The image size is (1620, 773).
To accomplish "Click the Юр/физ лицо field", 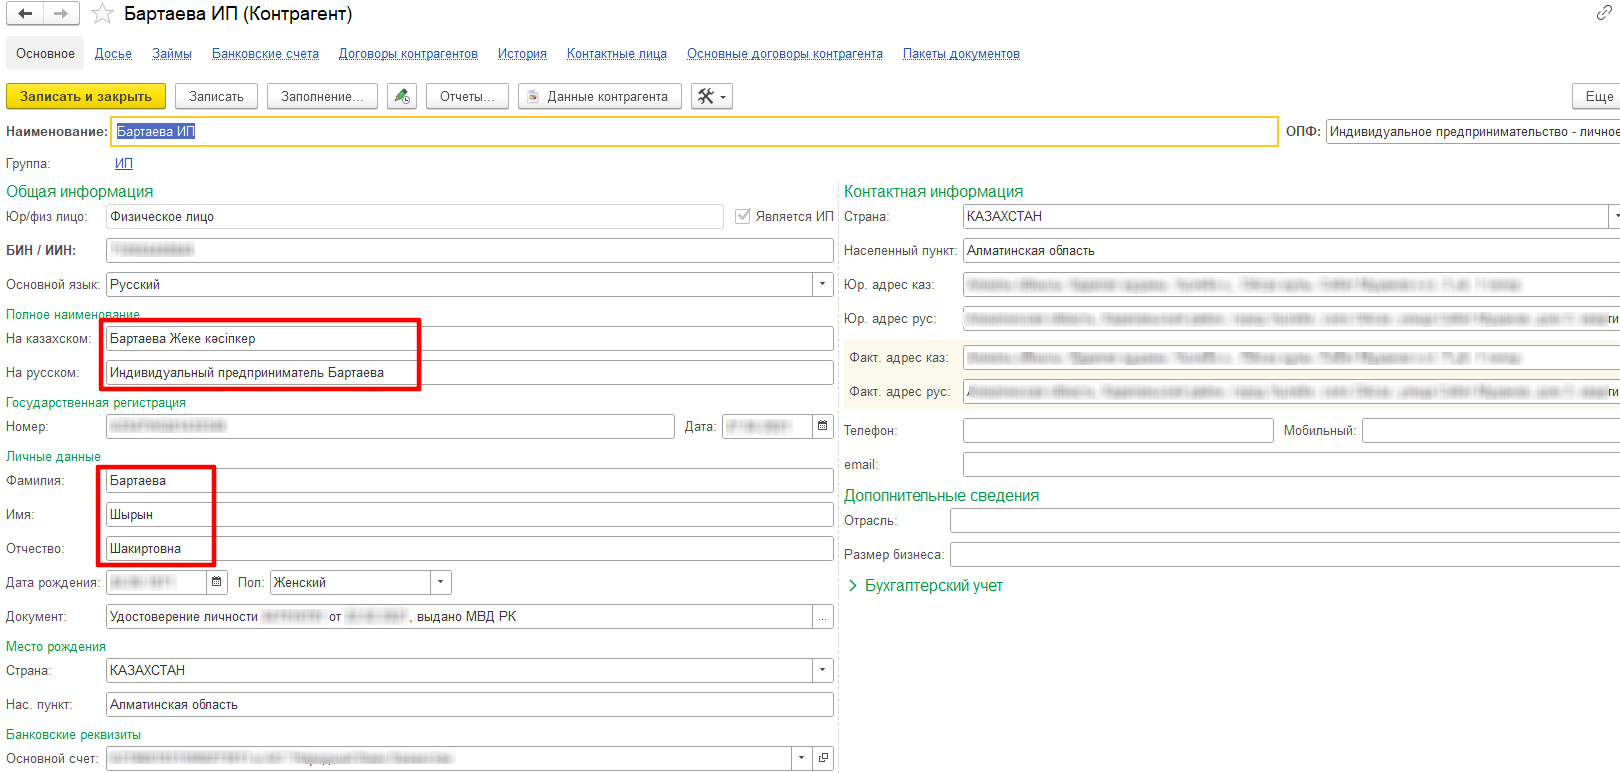I will point(415,217).
